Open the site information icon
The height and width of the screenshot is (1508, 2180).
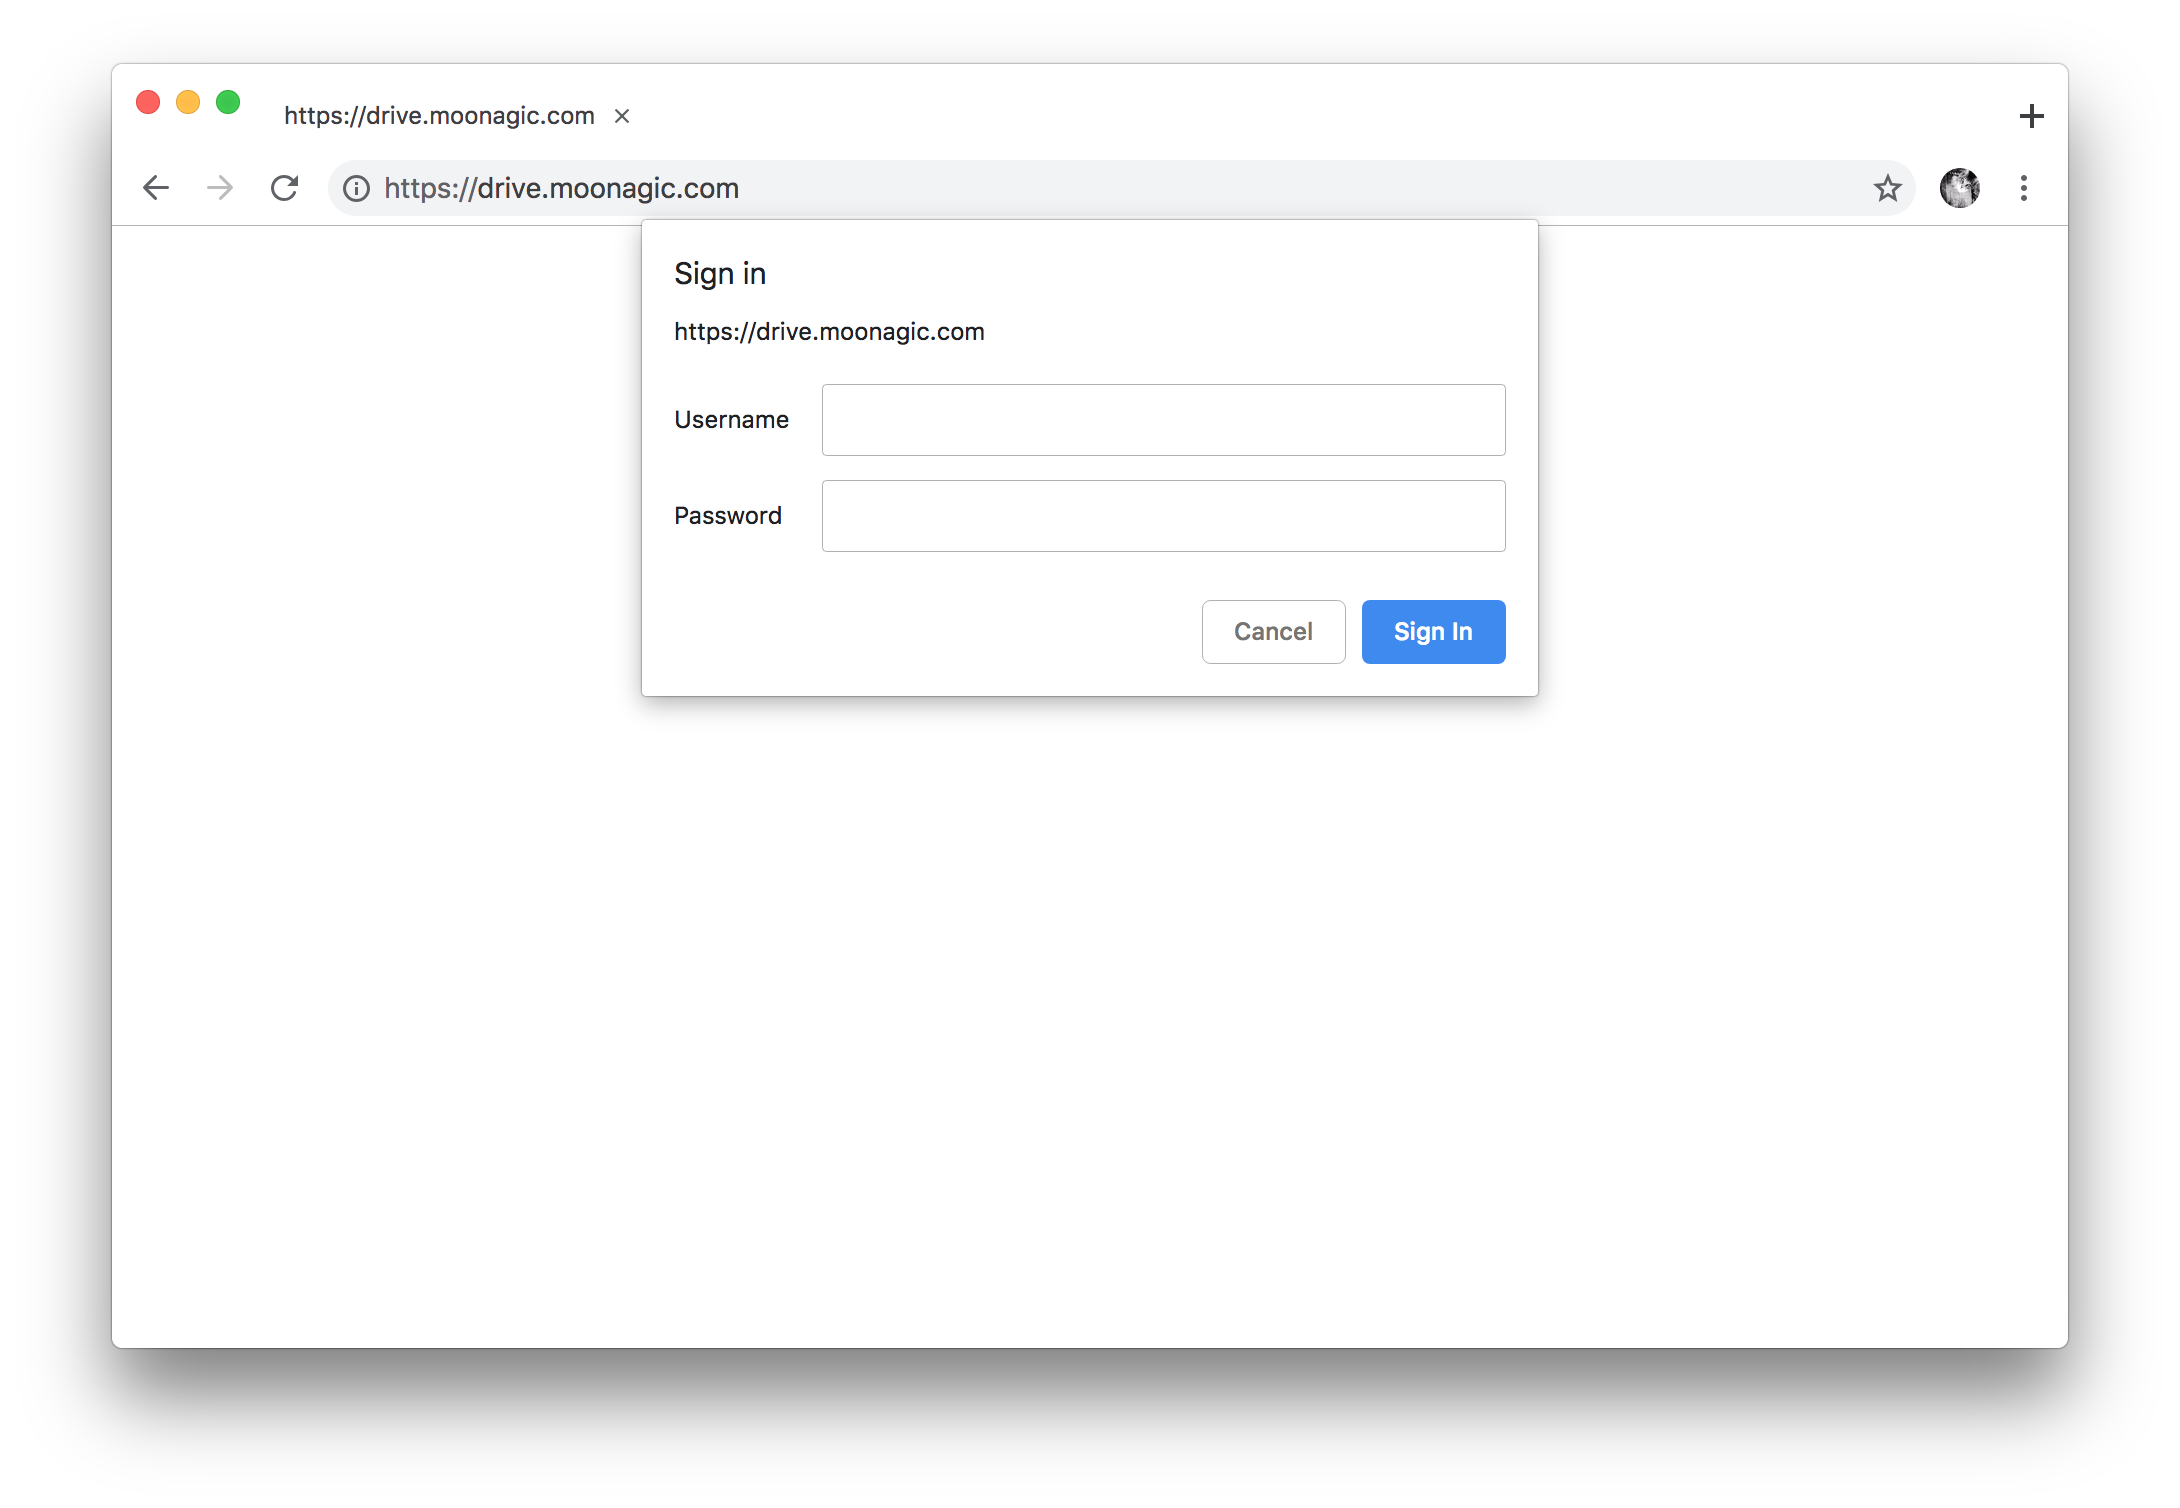(356, 188)
